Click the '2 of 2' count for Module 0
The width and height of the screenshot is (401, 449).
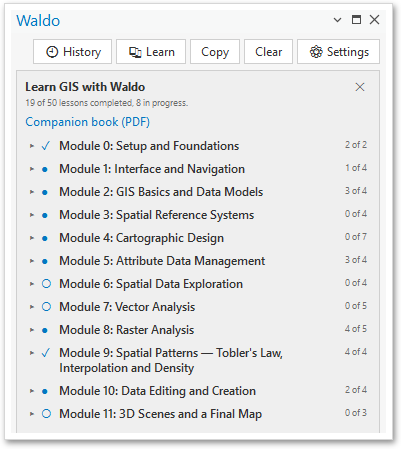[356, 145]
